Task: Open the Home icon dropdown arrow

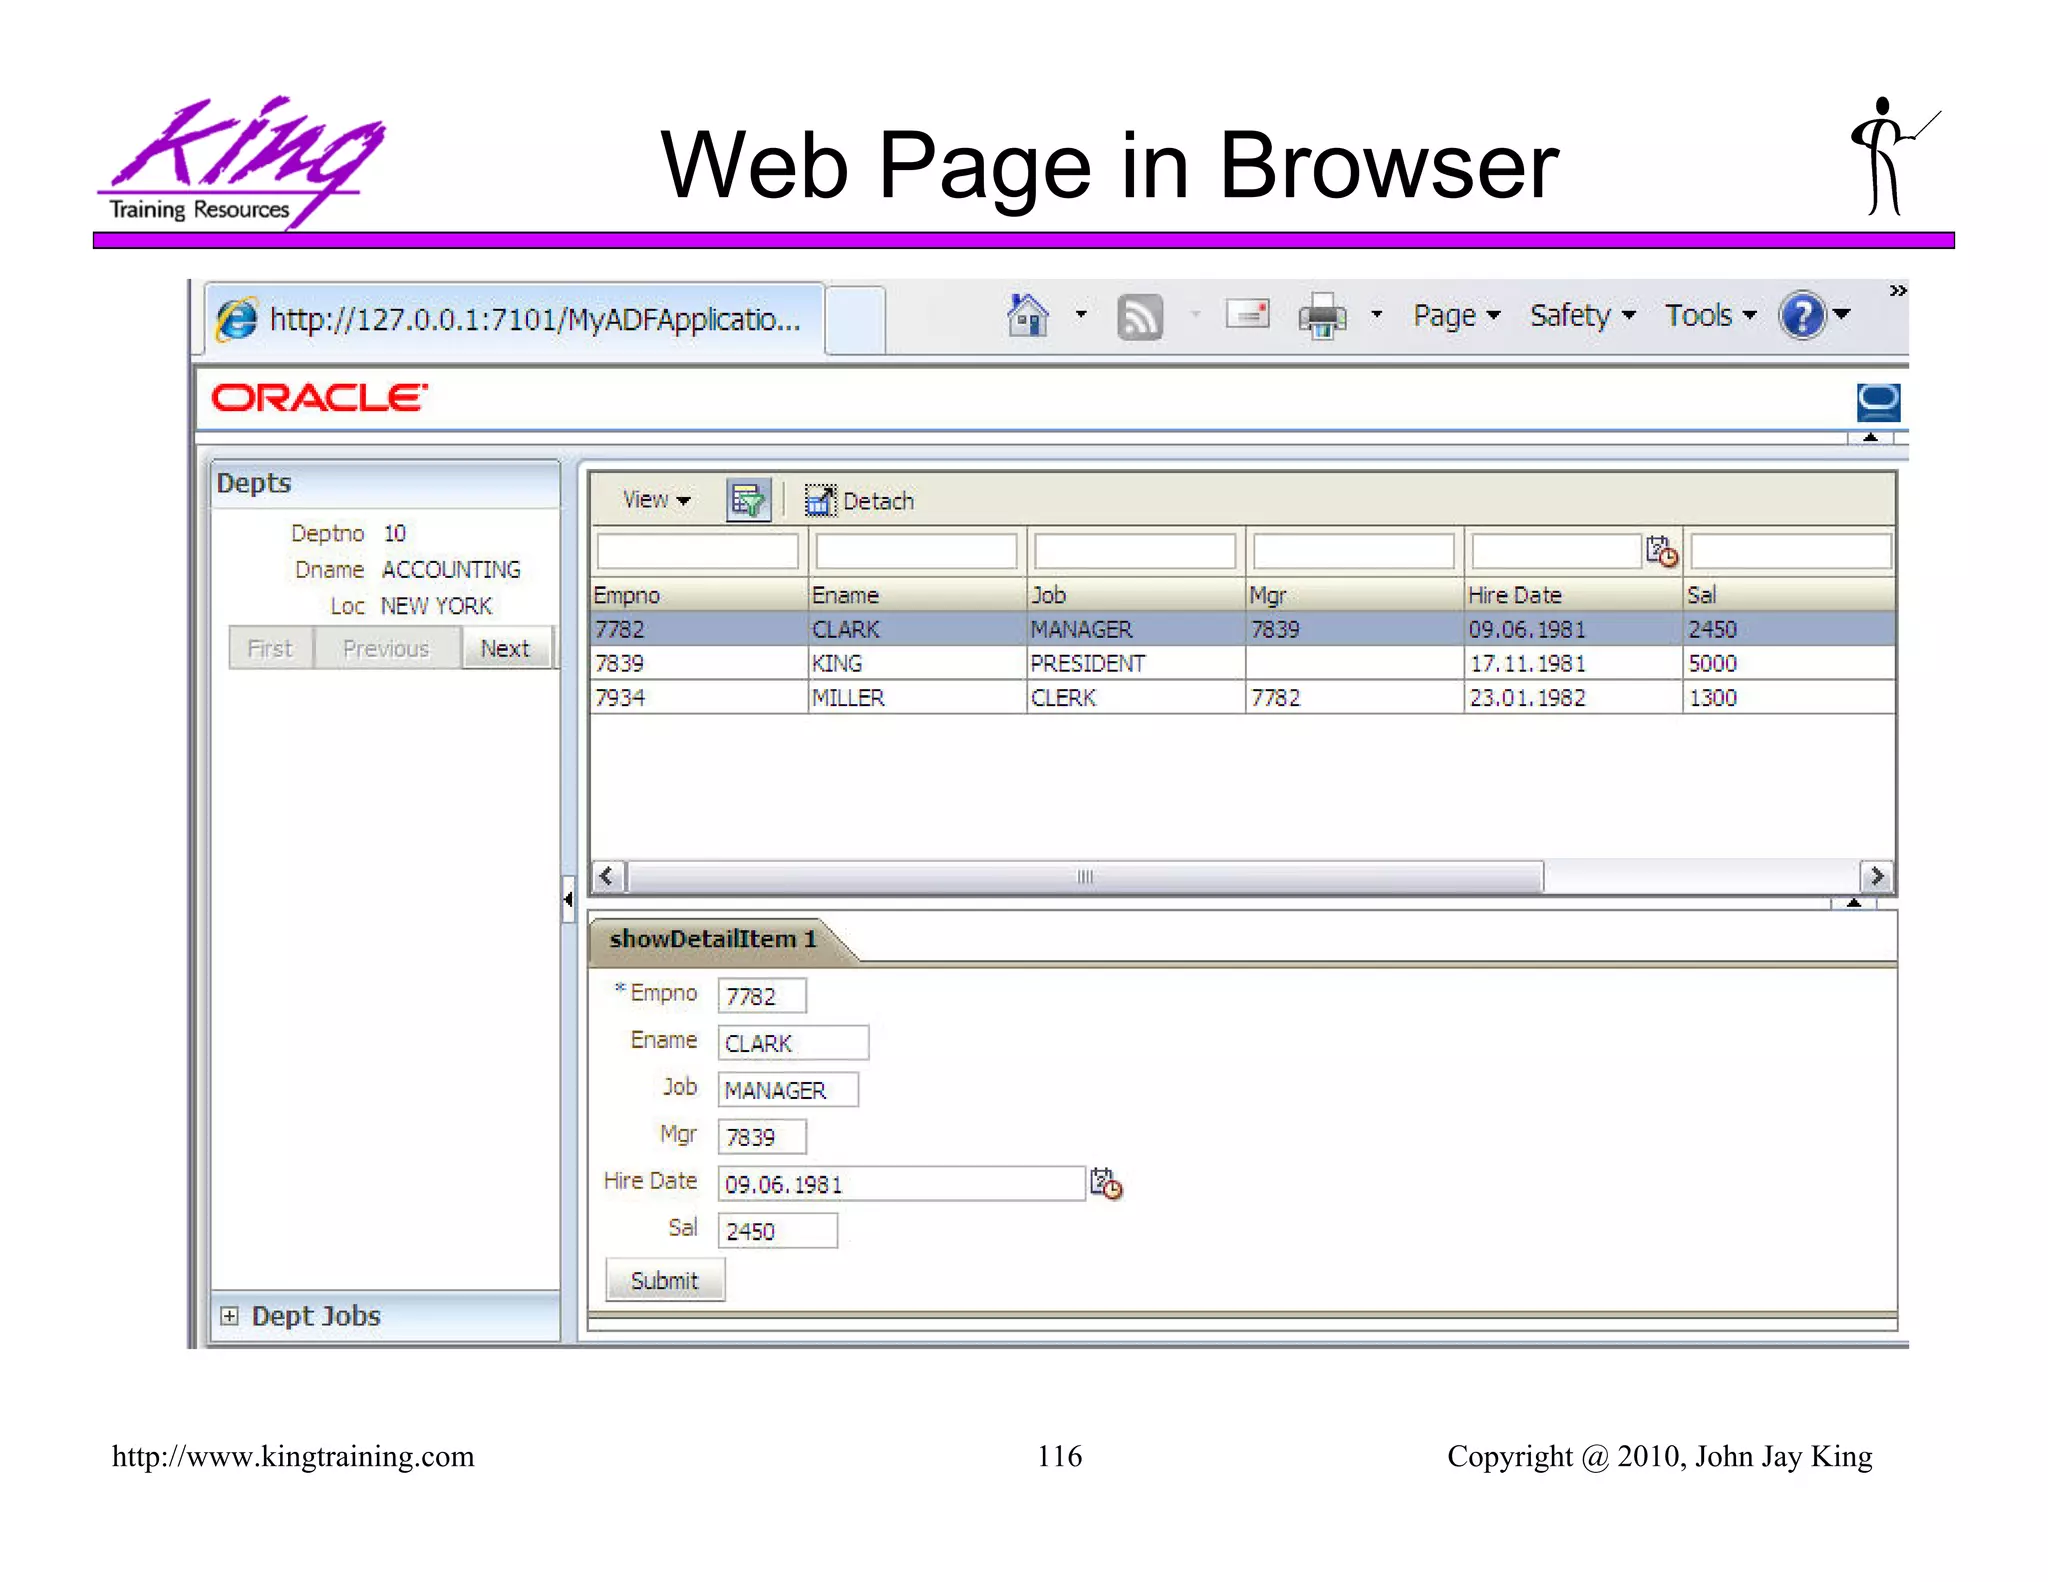Action: [x=1081, y=315]
